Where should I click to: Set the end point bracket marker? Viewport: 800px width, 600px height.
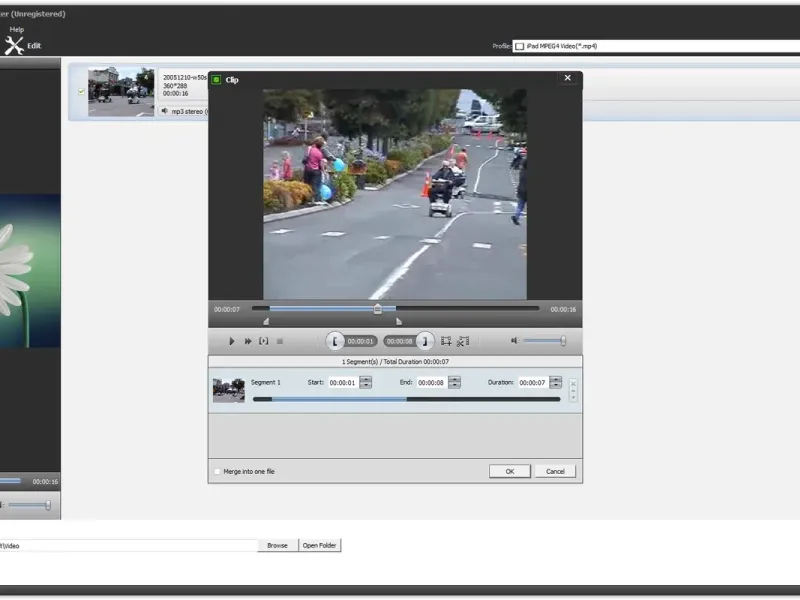click(x=425, y=341)
